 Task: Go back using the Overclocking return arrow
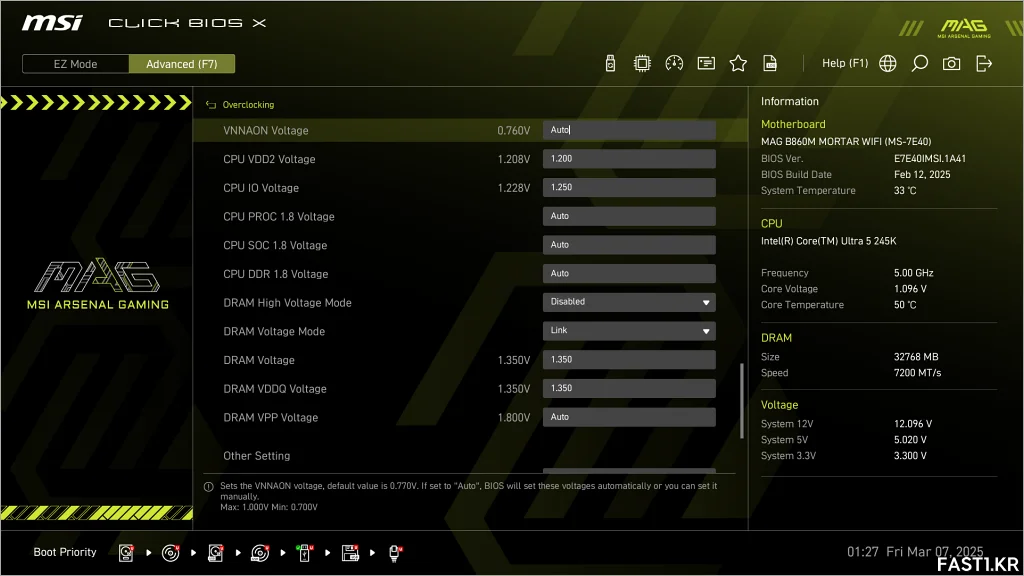pos(210,104)
